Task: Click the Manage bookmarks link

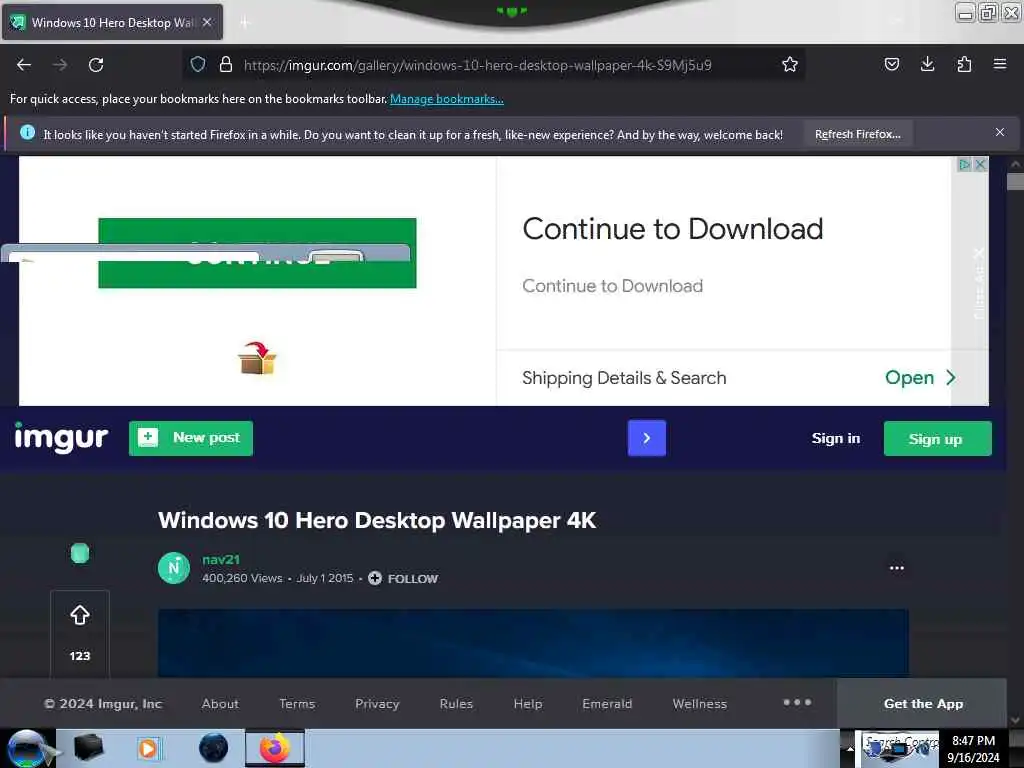Action: pos(447,99)
